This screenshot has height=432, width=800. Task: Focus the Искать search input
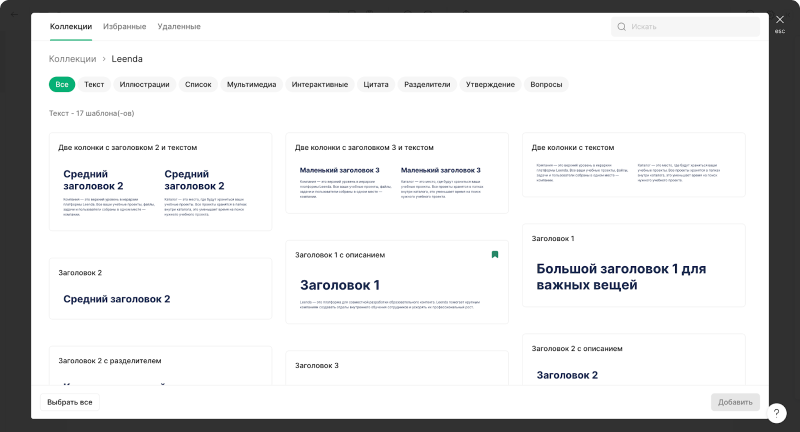point(690,27)
